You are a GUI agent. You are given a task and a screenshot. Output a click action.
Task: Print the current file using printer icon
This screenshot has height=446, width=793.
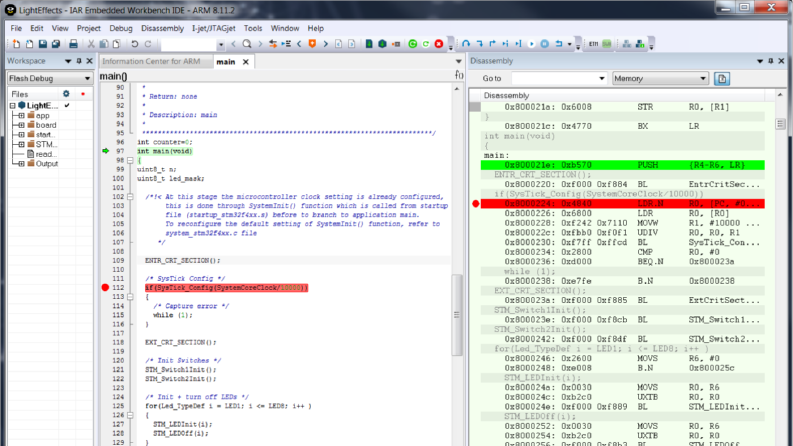point(73,44)
